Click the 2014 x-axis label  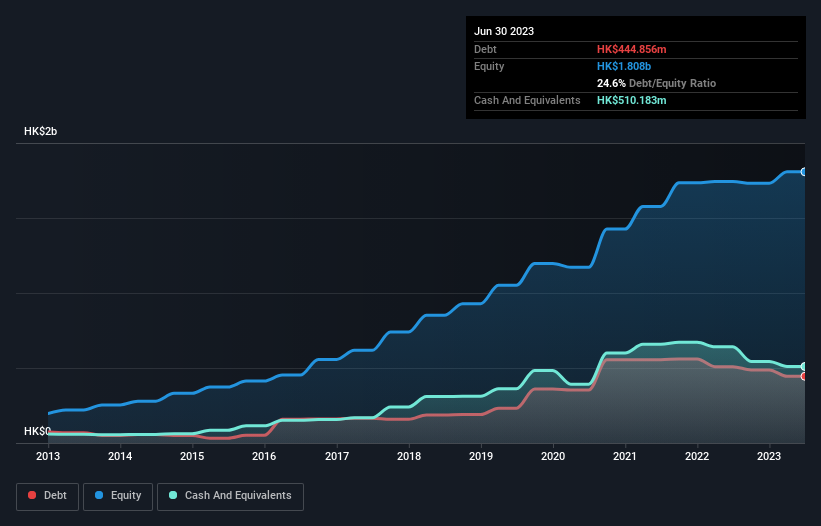tap(120, 456)
